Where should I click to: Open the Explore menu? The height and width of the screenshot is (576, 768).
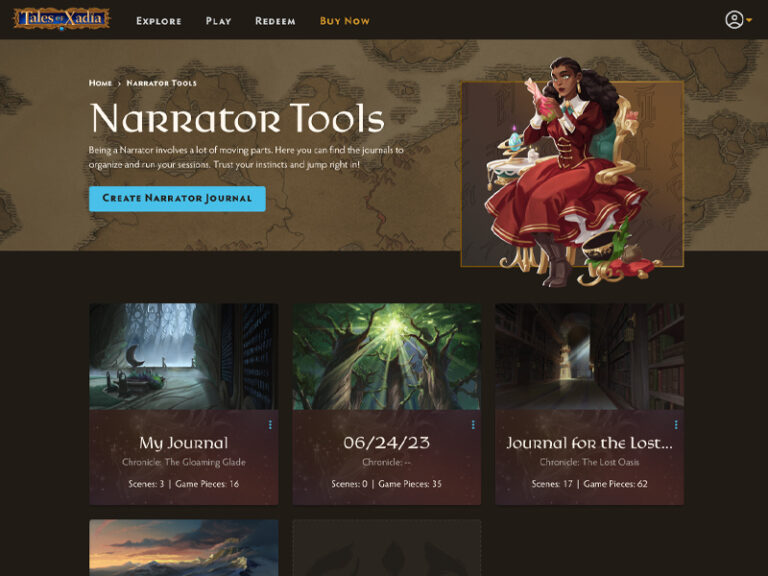pos(159,21)
